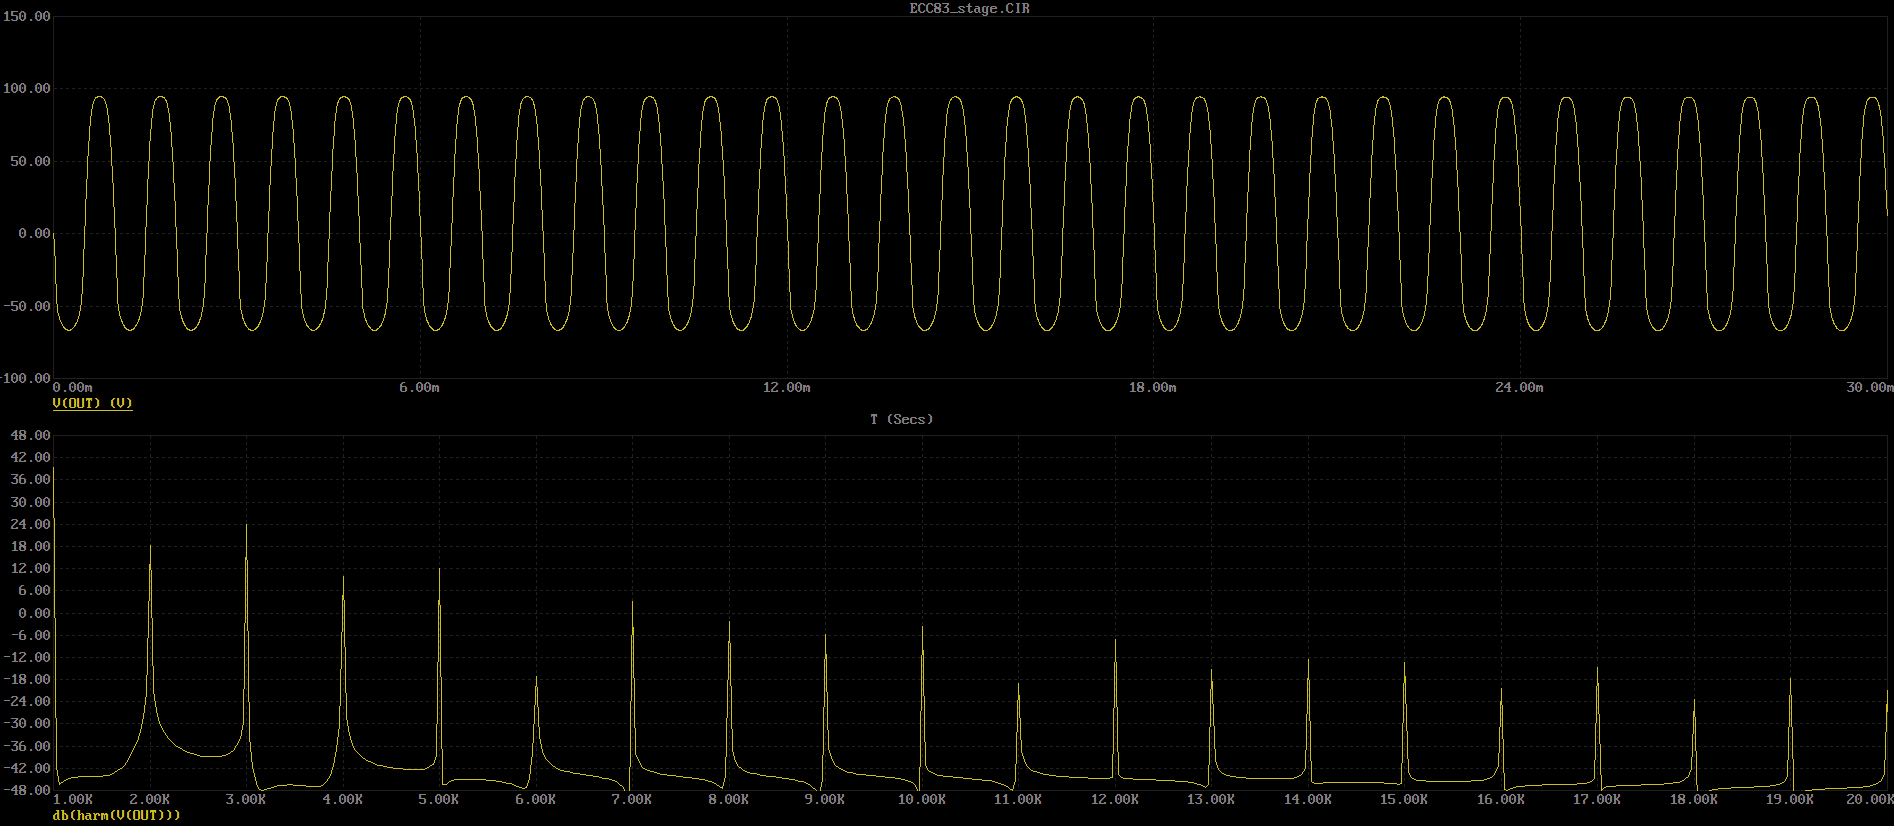Viewport: 1894px width, 826px height.
Task: Click the 20.00K frequency axis label
Action: click(1869, 799)
